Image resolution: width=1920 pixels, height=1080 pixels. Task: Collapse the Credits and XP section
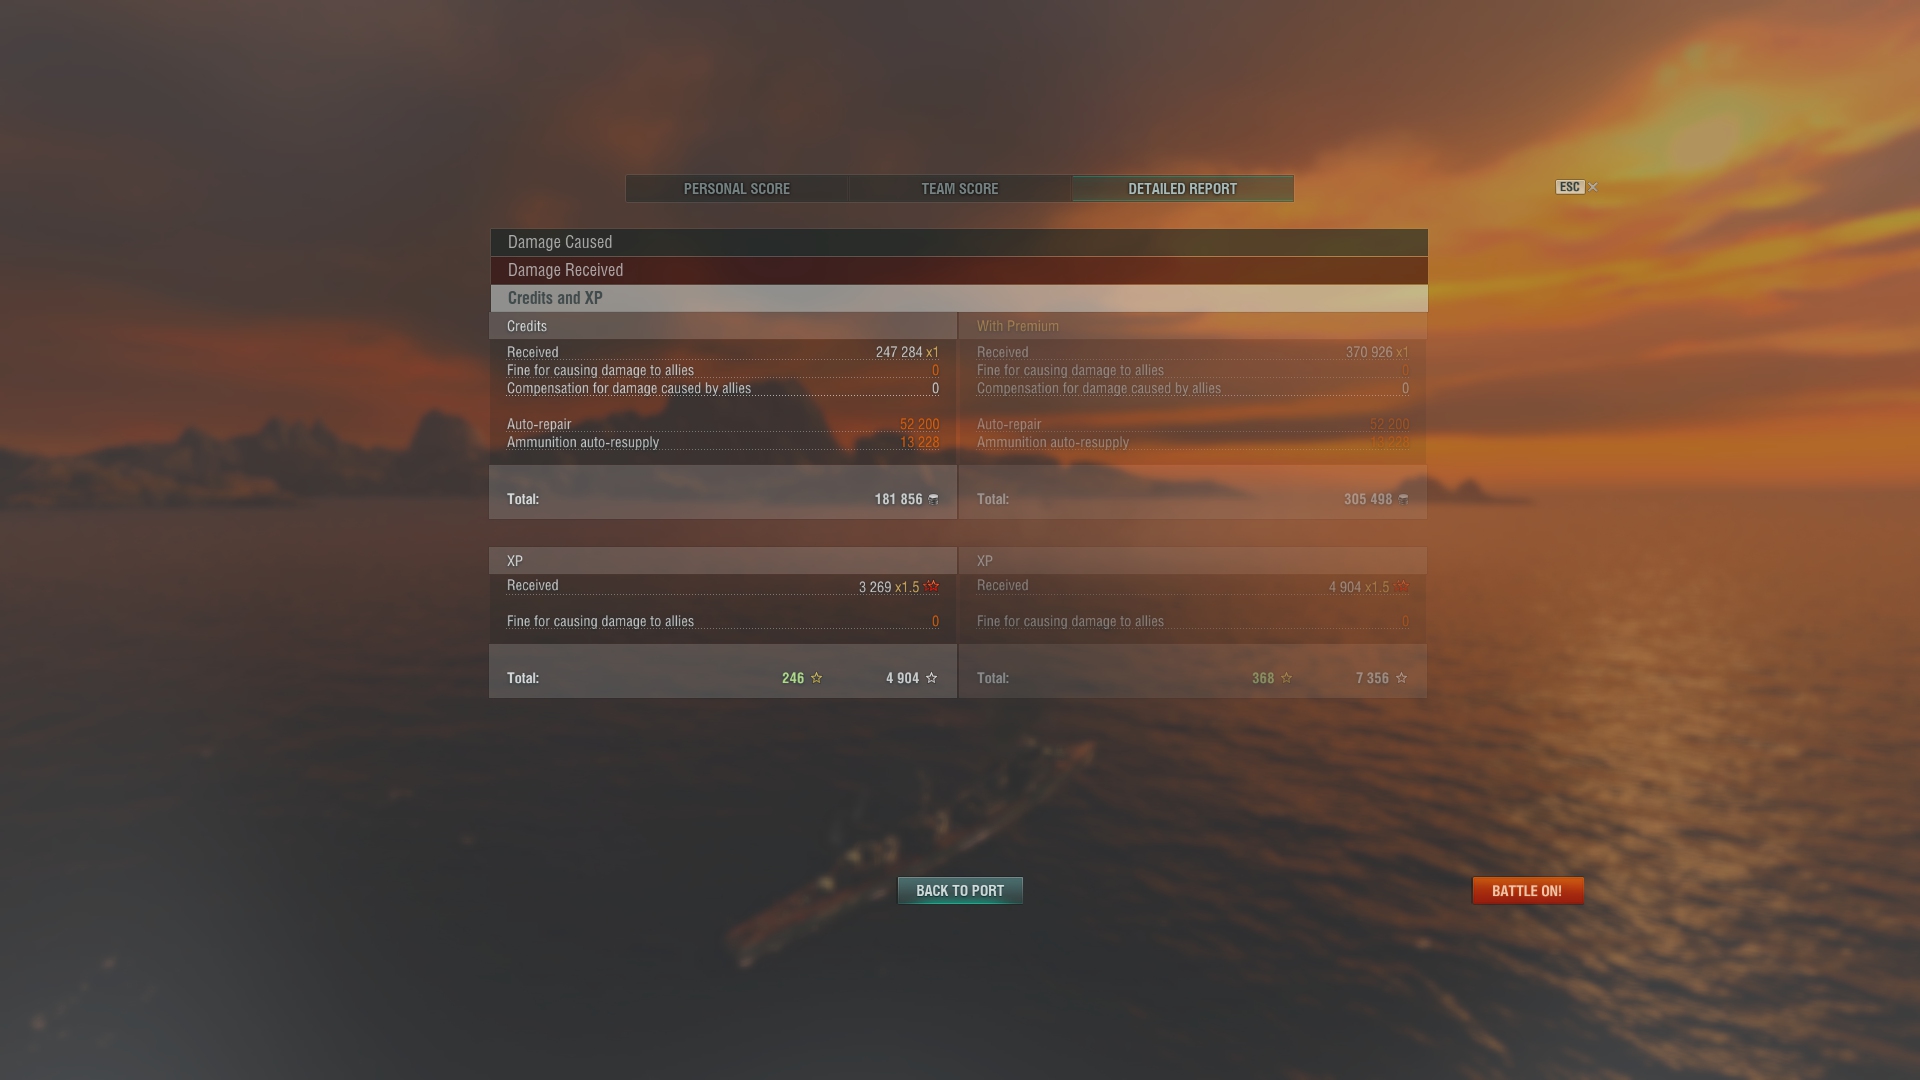(959, 298)
